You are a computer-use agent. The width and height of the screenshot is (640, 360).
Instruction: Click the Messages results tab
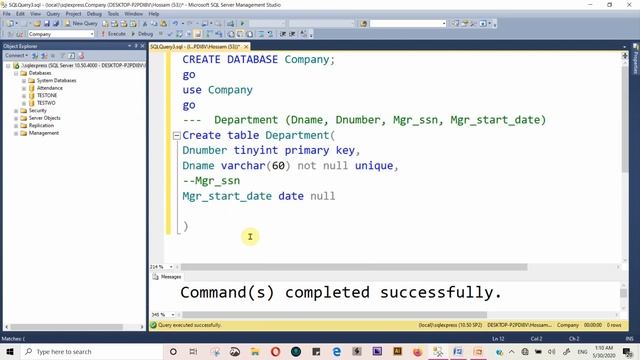[x=167, y=277]
